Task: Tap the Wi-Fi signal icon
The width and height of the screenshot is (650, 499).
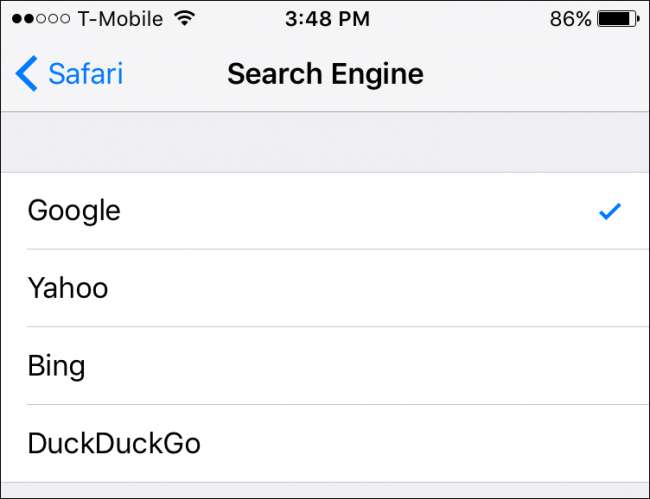Action: (x=184, y=18)
